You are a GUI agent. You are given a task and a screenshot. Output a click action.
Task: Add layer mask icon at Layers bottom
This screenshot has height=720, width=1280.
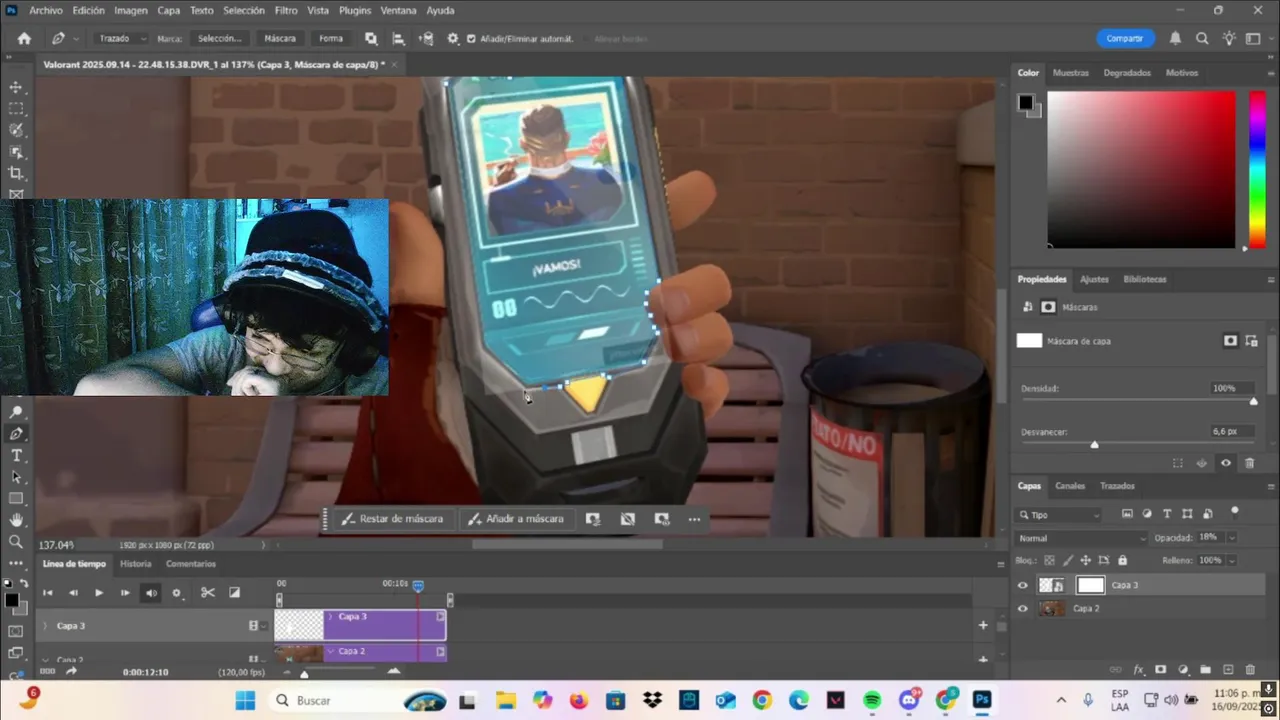pyautogui.click(x=1160, y=669)
